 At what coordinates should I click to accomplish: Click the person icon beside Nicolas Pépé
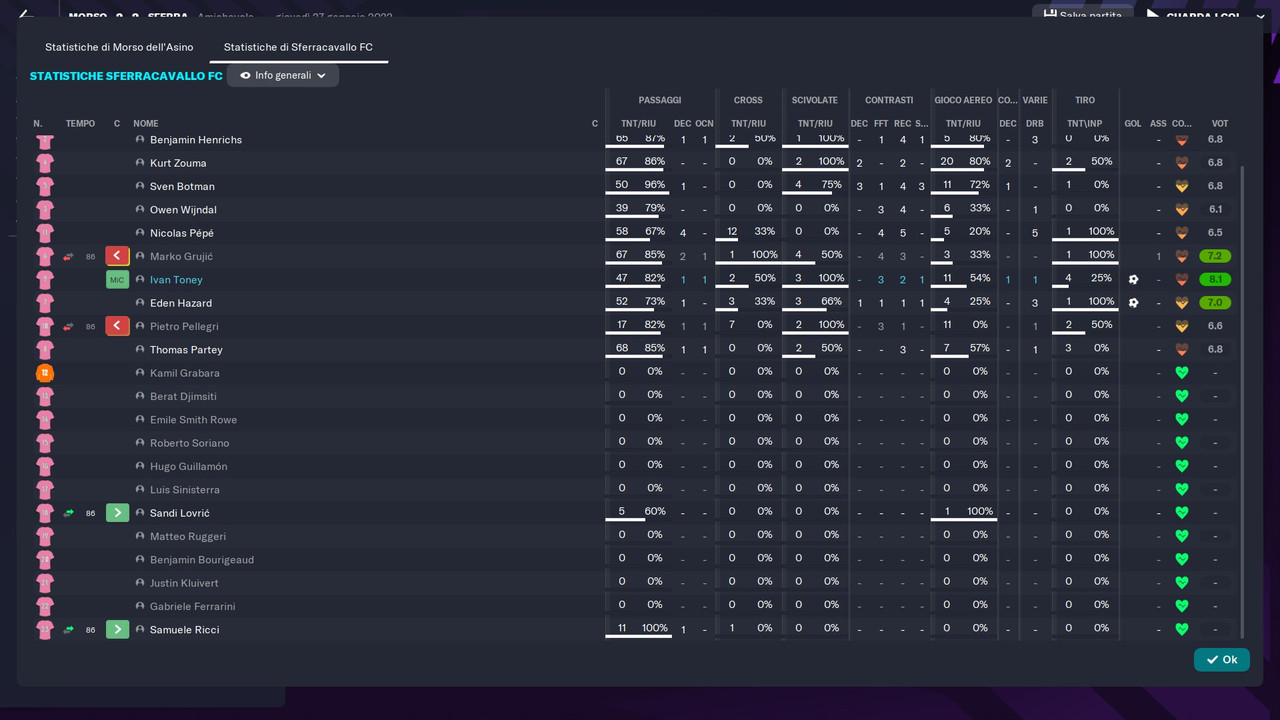(140, 233)
